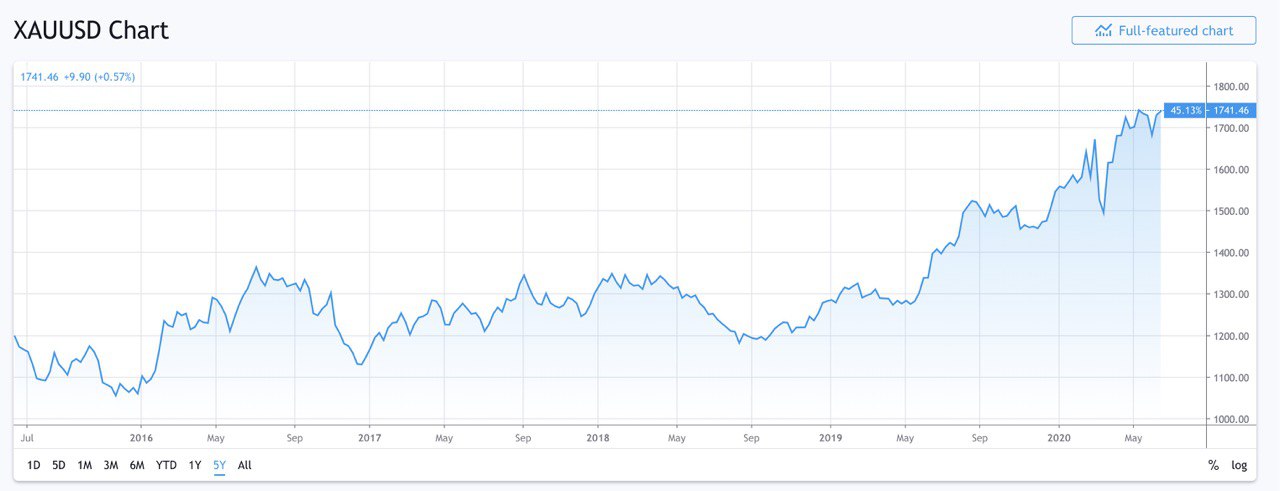Click the XAUUSD Chart heading

(91, 30)
